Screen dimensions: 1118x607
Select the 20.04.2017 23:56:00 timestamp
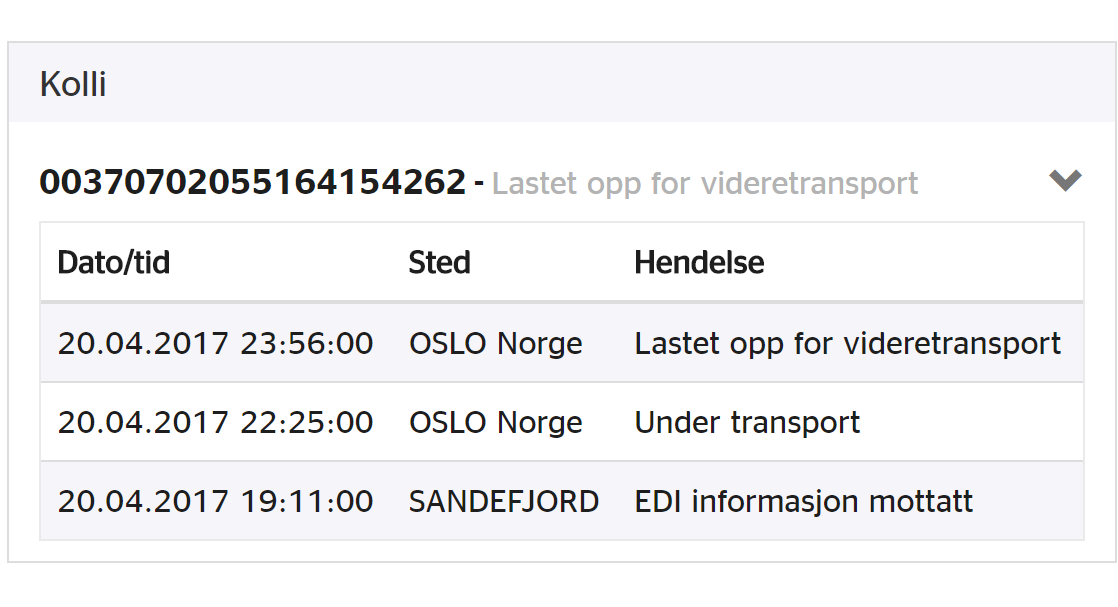tap(215, 344)
